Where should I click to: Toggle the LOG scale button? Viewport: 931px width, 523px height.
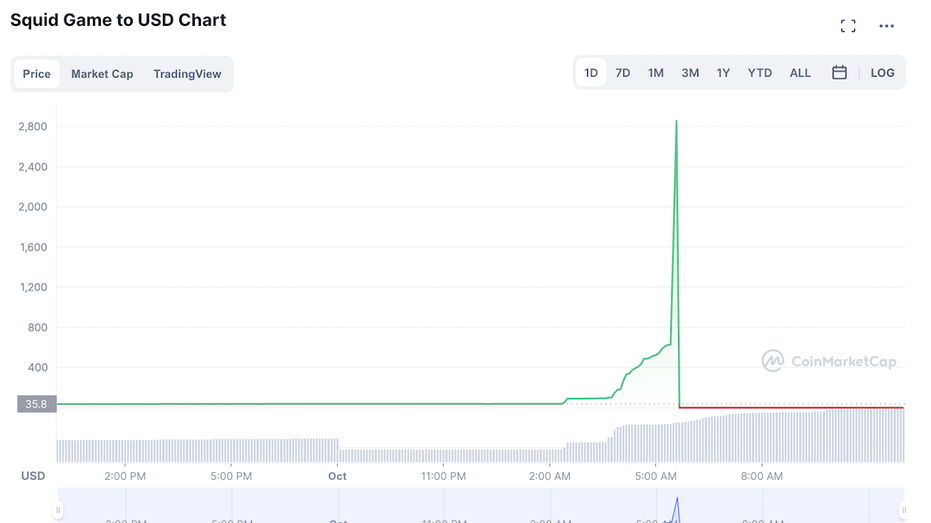click(x=882, y=73)
